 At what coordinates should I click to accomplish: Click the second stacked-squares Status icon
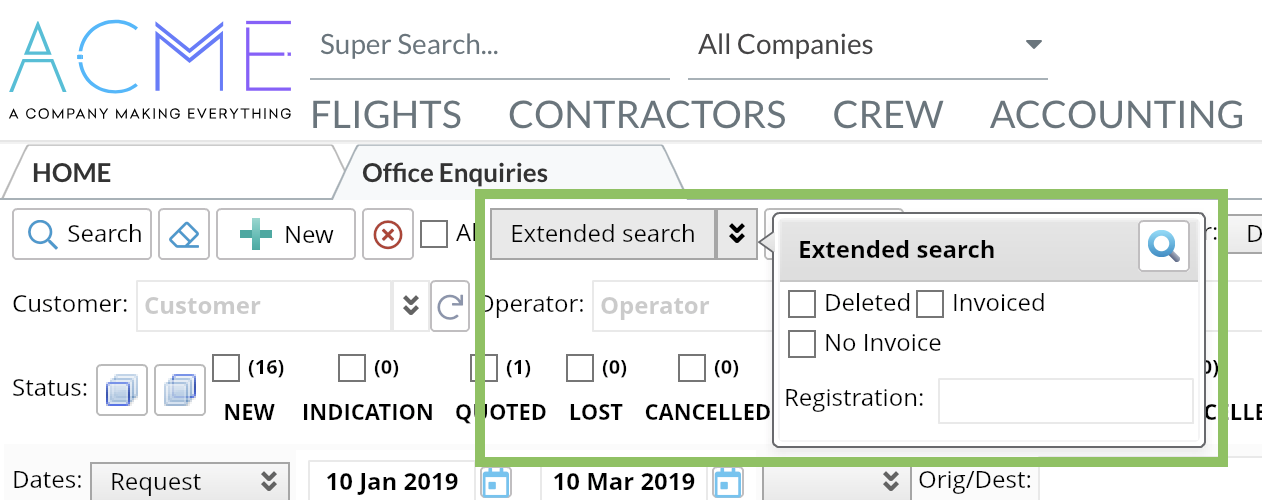point(181,389)
